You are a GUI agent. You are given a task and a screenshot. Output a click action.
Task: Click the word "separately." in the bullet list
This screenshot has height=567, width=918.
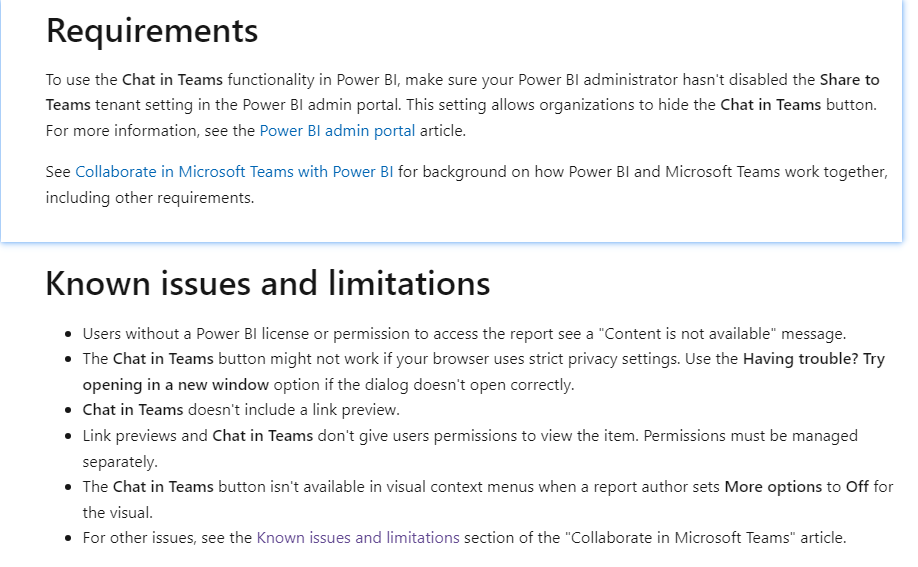tap(120, 462)
